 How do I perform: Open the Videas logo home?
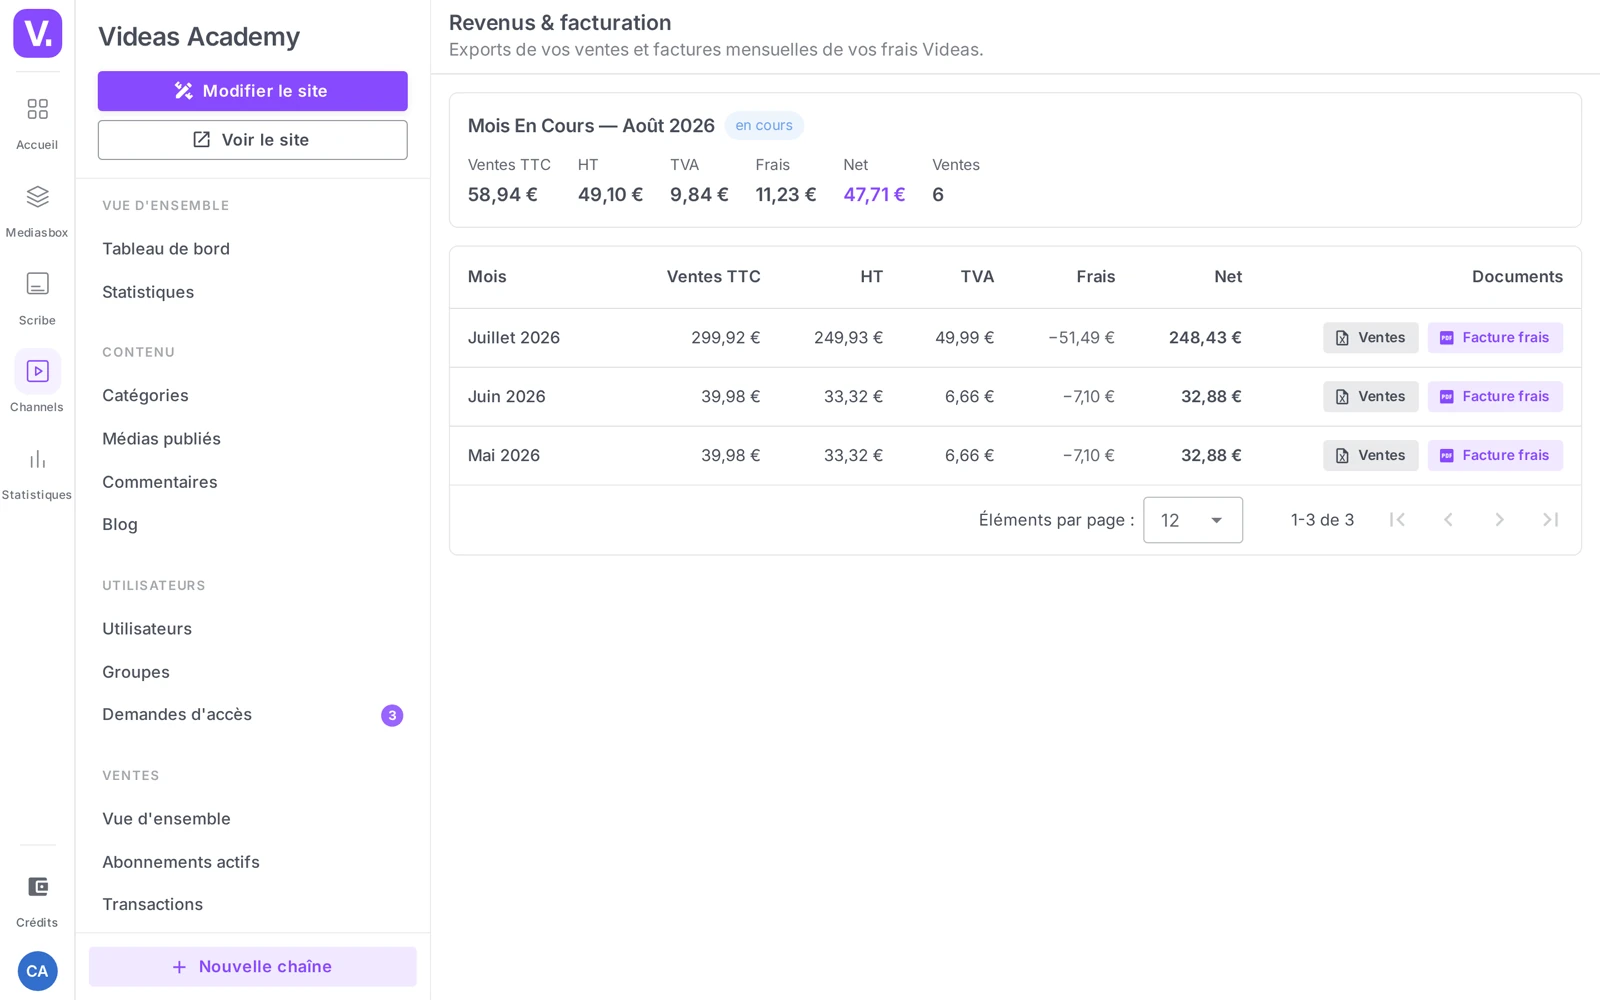[37, 33]
